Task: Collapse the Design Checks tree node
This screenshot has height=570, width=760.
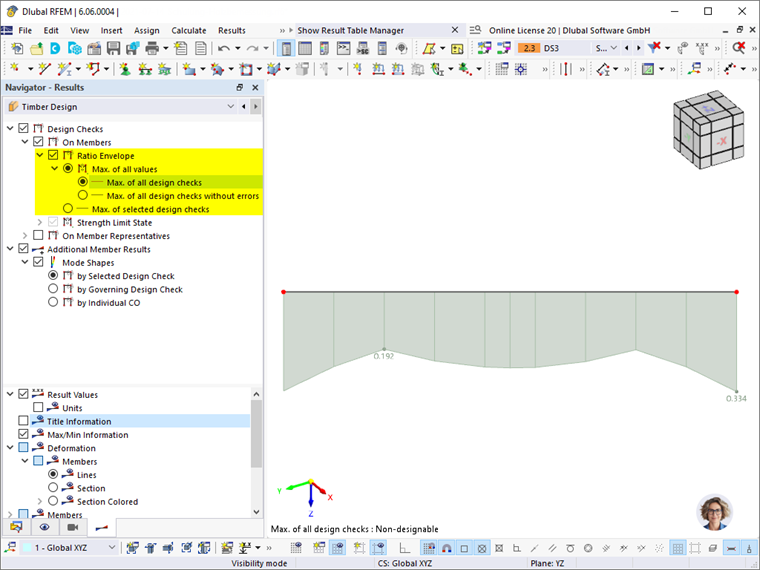Action: click(10, 128)
